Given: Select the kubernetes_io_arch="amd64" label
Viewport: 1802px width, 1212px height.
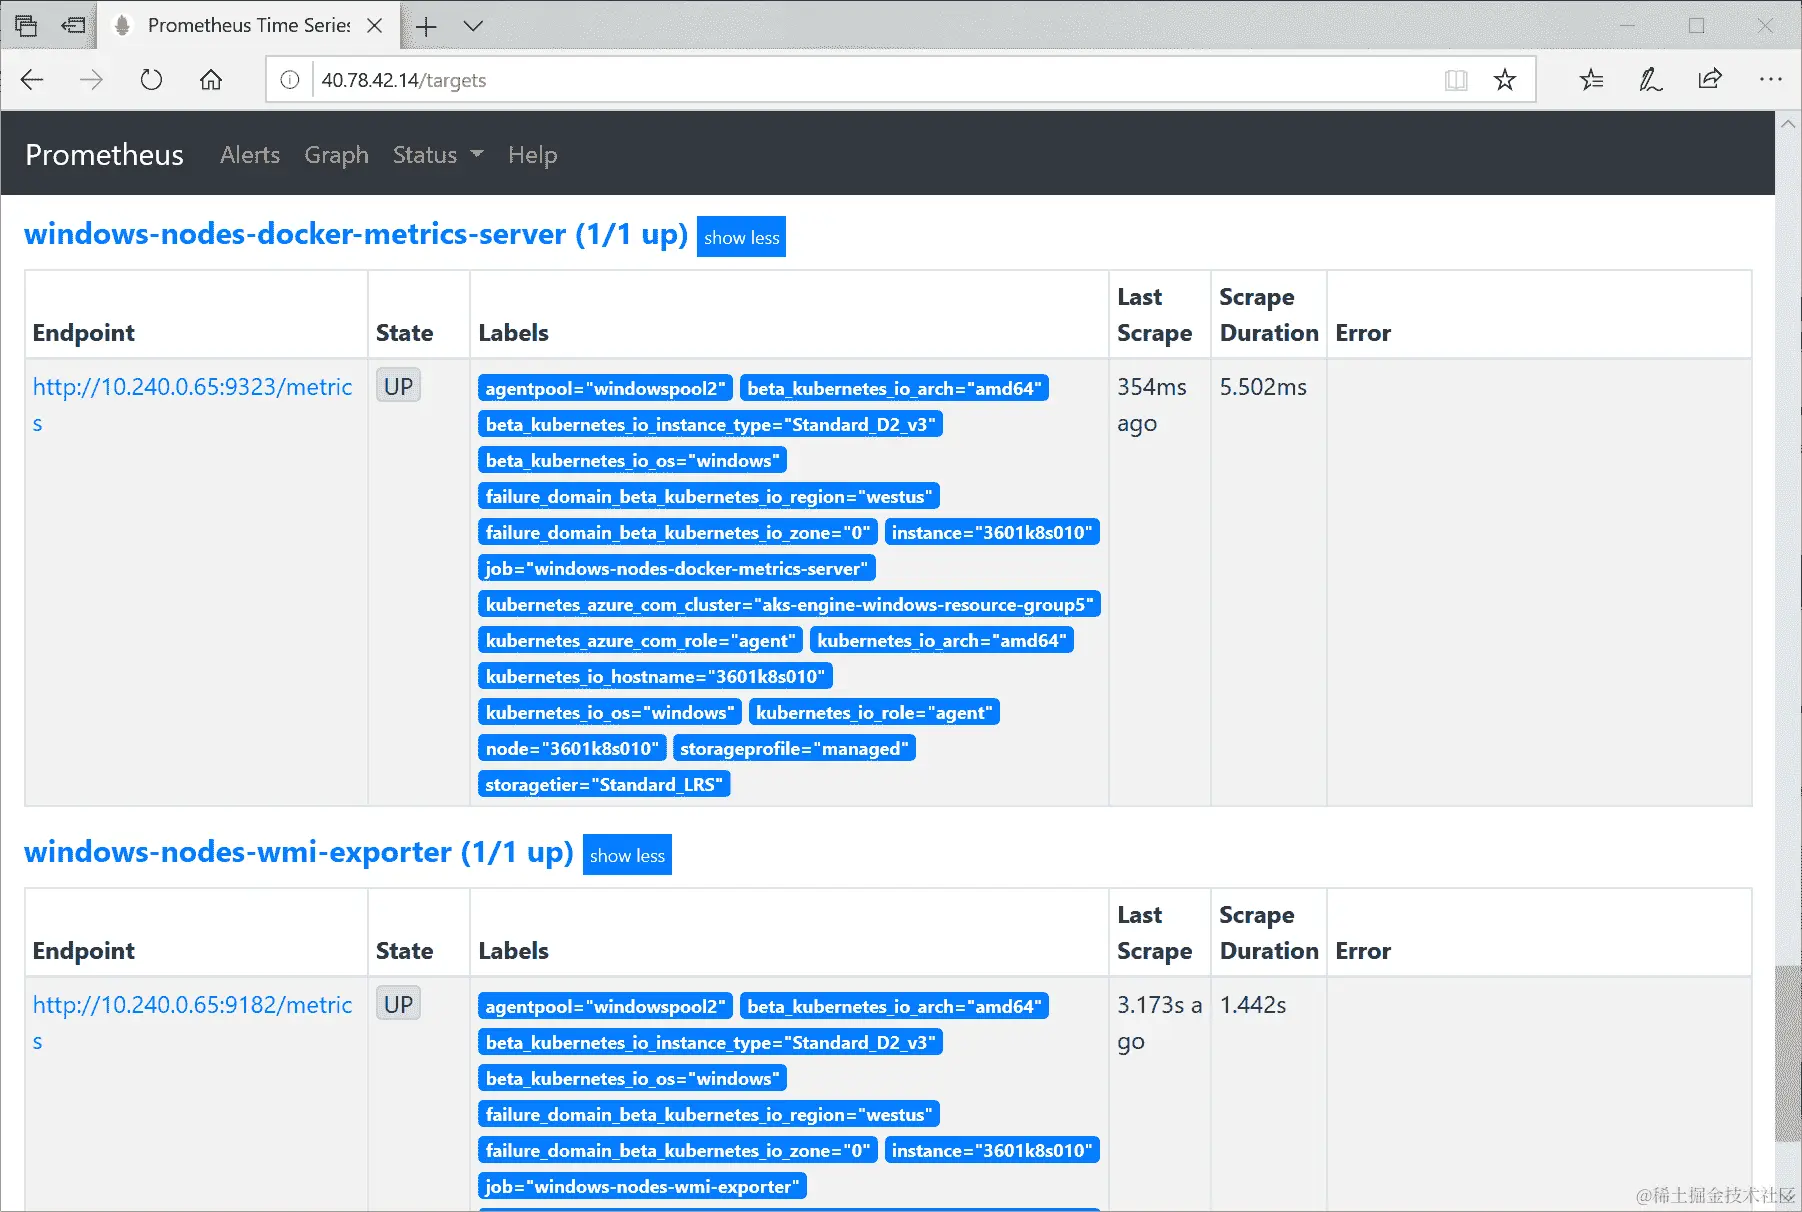Looking at the screenshot, I should (x=942, y=640).
